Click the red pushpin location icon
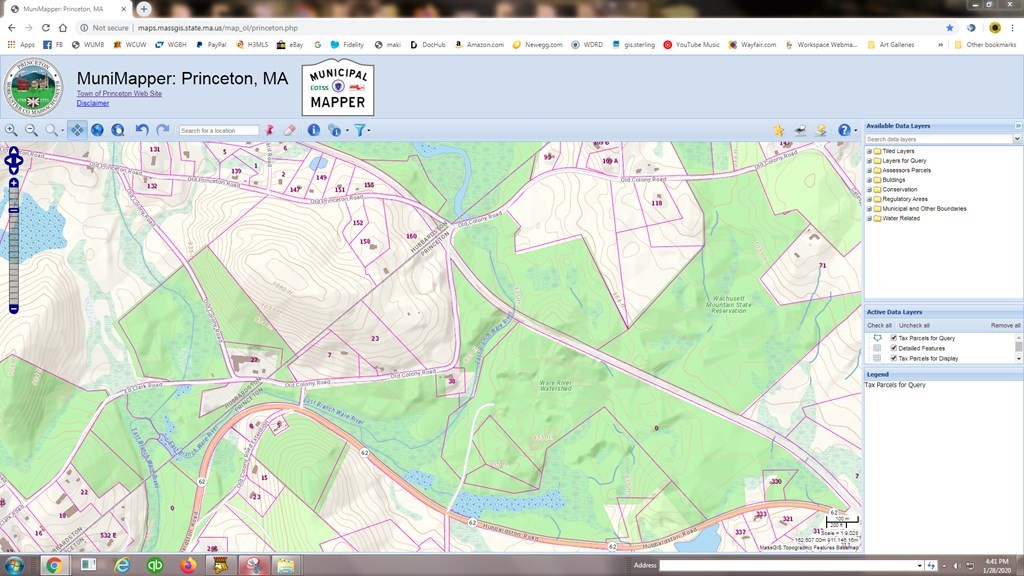This screenshot has width=1024, height=576. coord(269,130)
